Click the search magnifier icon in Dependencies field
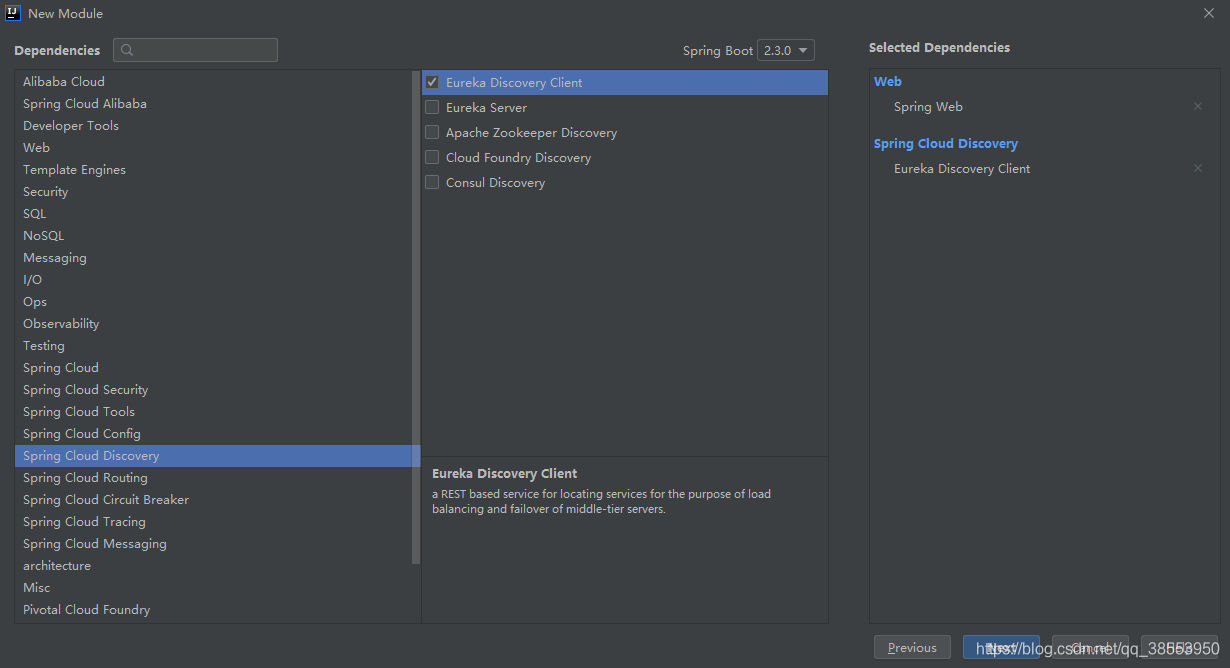 128,51
